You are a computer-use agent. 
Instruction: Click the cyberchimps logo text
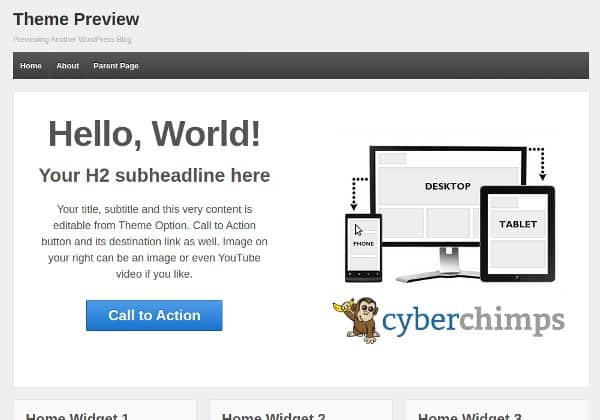point(472,322)
